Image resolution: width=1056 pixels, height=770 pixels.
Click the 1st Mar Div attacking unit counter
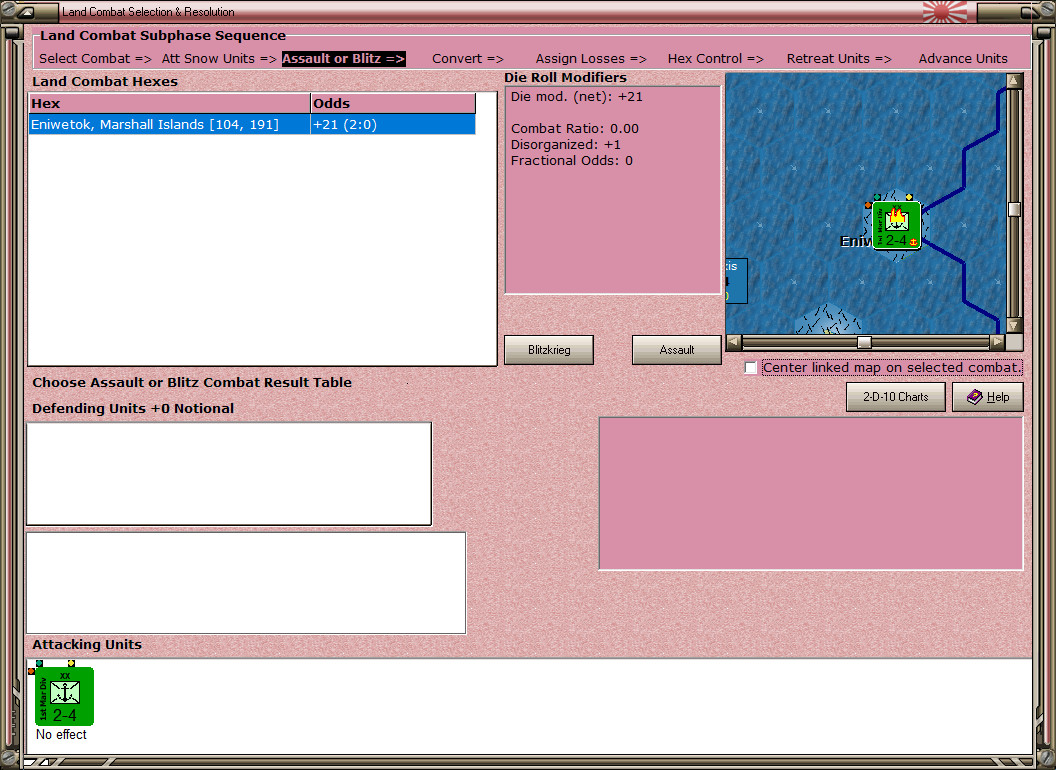tap(64, 696)
